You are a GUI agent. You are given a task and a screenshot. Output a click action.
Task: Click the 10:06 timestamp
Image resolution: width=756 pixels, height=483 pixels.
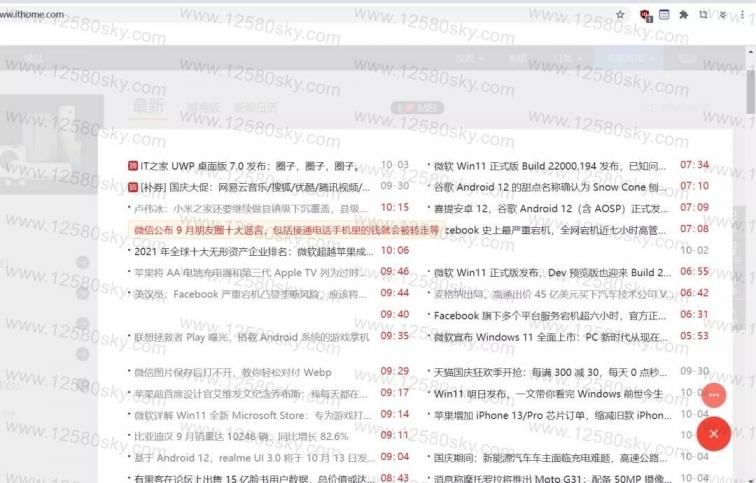pyautogui.click(x=394, y=250)
